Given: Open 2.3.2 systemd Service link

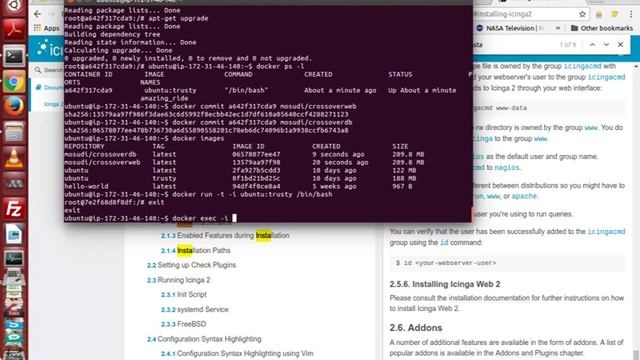Looking at the screenshot, I should pyautogui.click(x=195, y=309).
